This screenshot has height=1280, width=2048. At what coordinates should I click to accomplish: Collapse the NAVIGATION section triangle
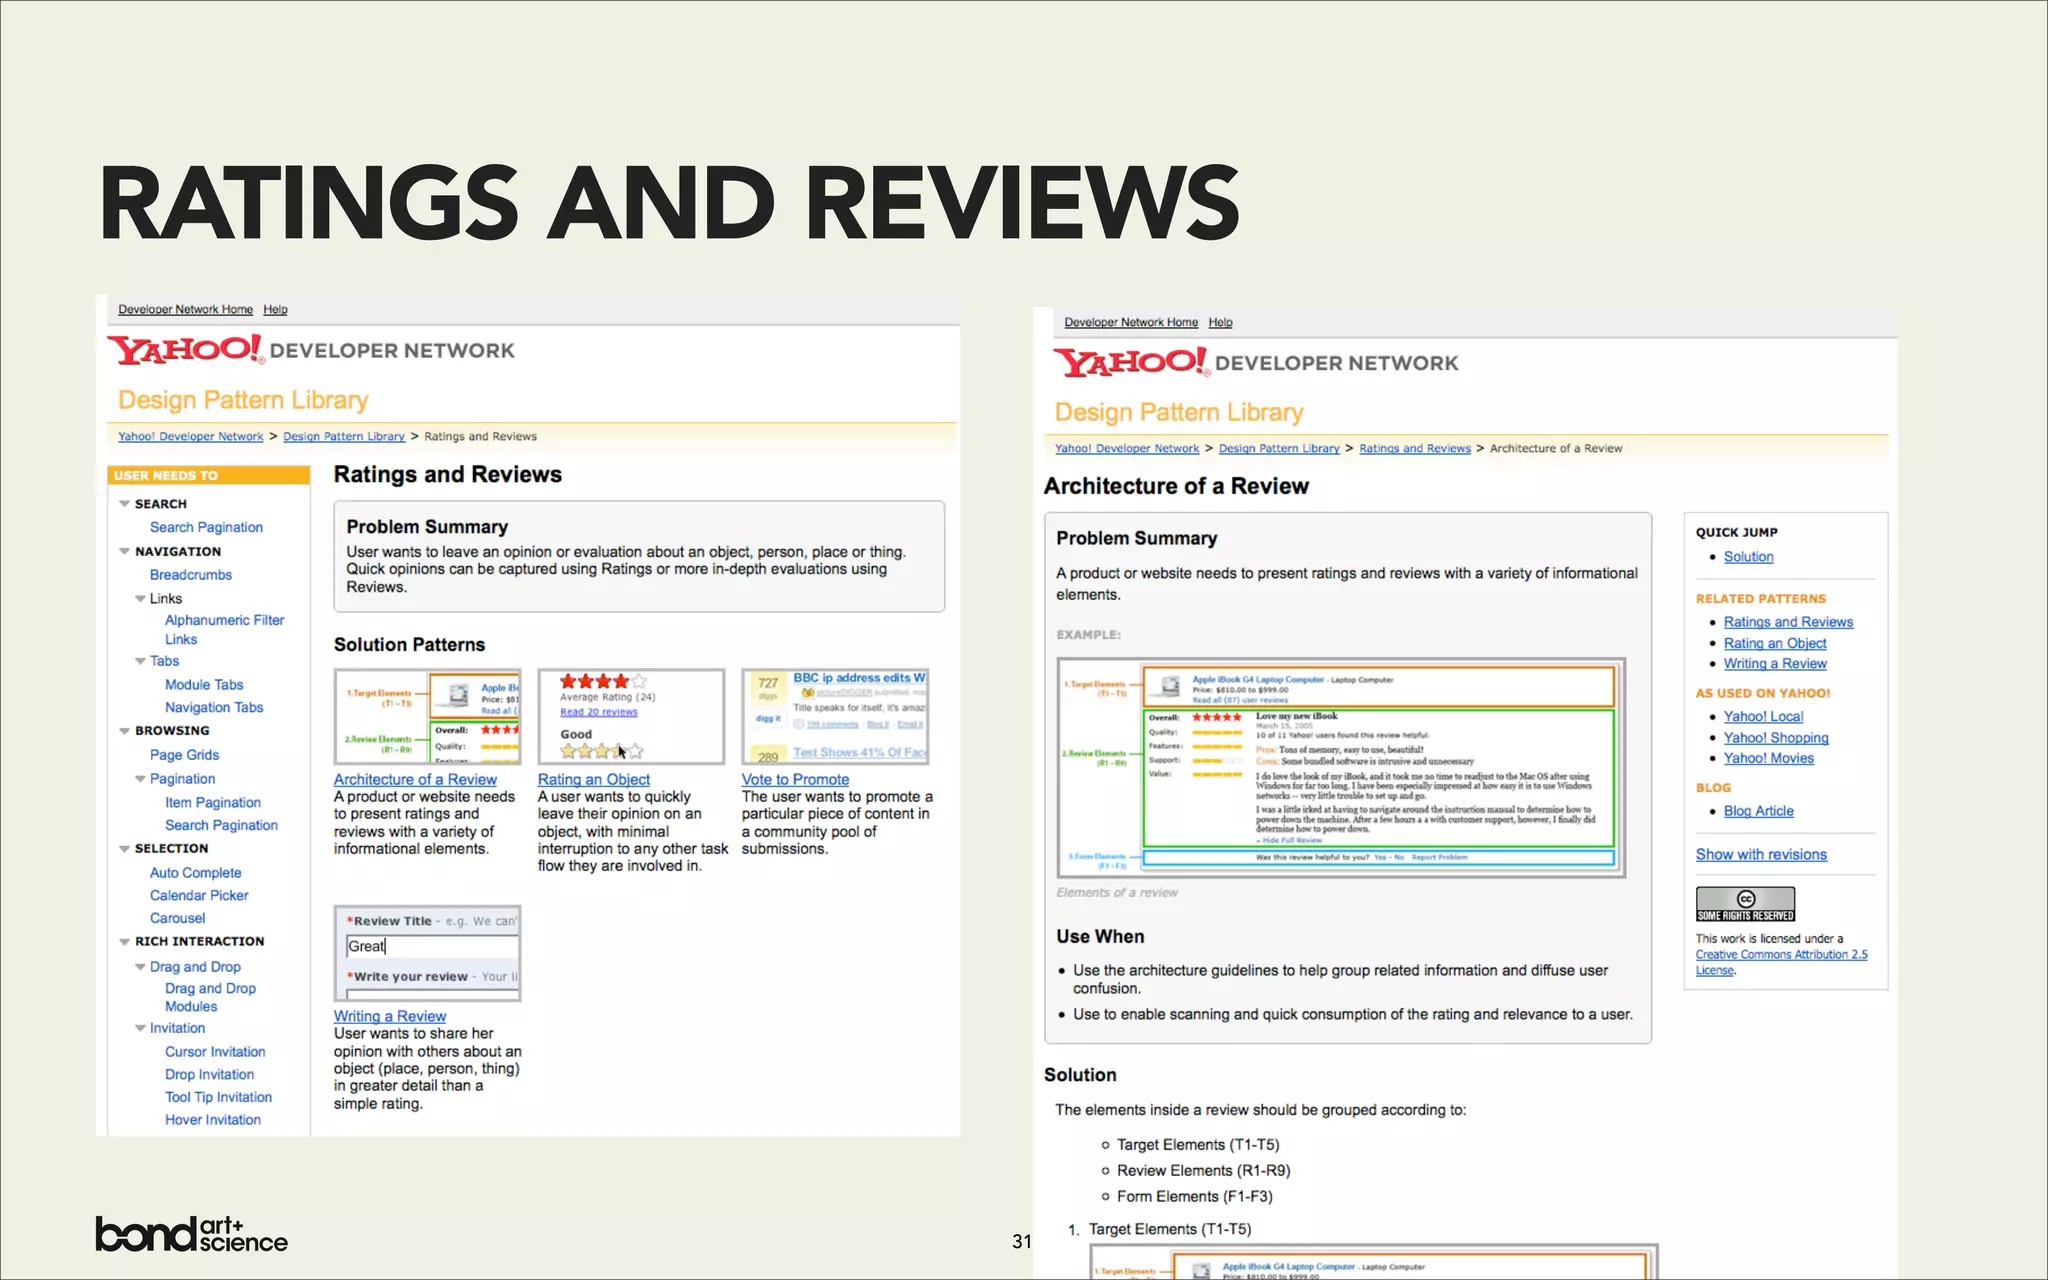(x=124, y=551)
